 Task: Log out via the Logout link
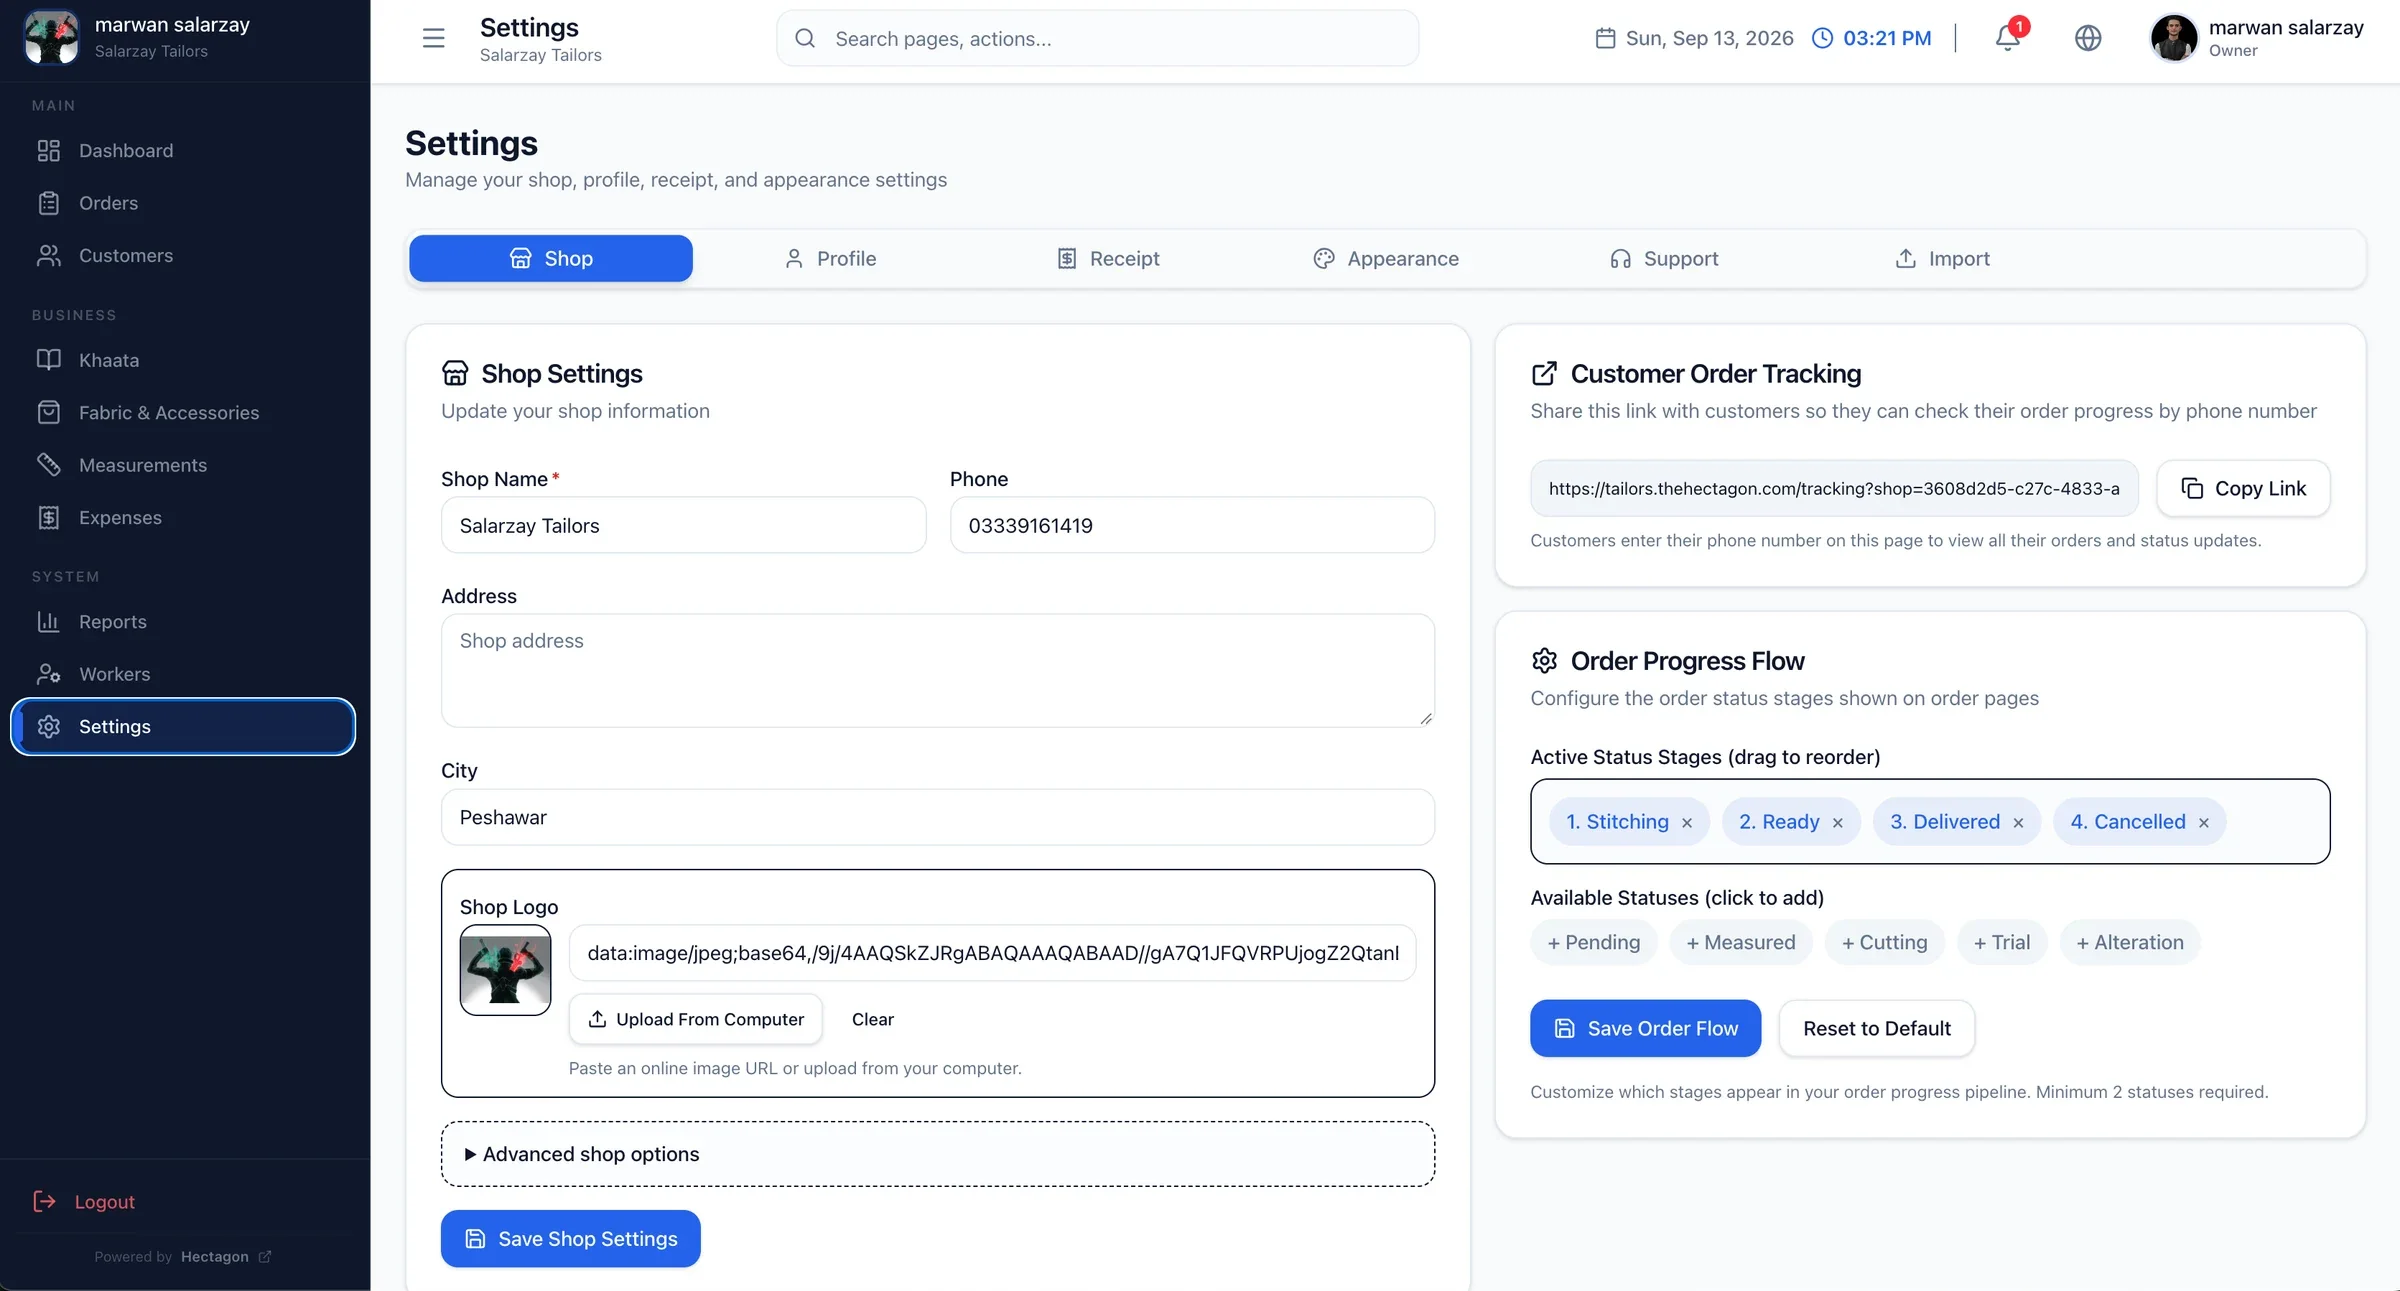(84, 1202)
